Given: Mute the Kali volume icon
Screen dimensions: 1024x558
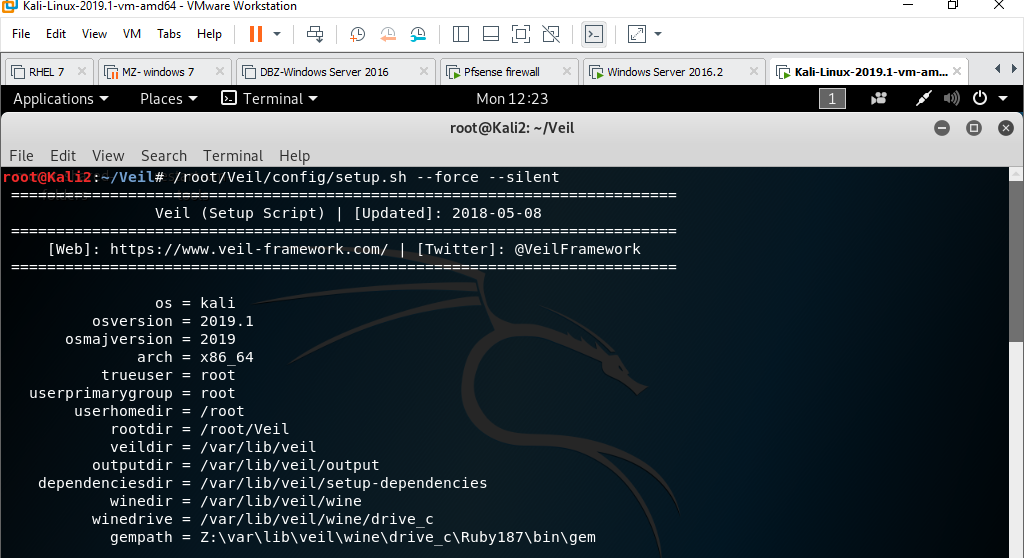Looking at the screenshot, I should [952, 99].
